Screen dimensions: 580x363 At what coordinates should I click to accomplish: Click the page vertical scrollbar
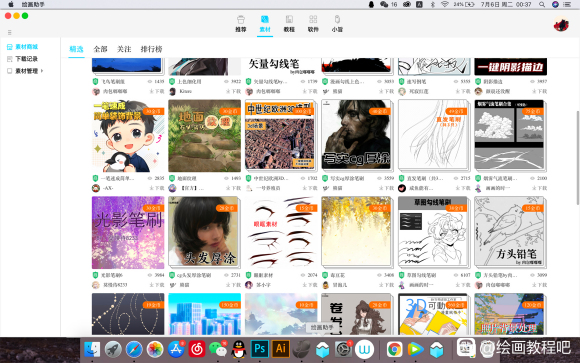point(577,157)
